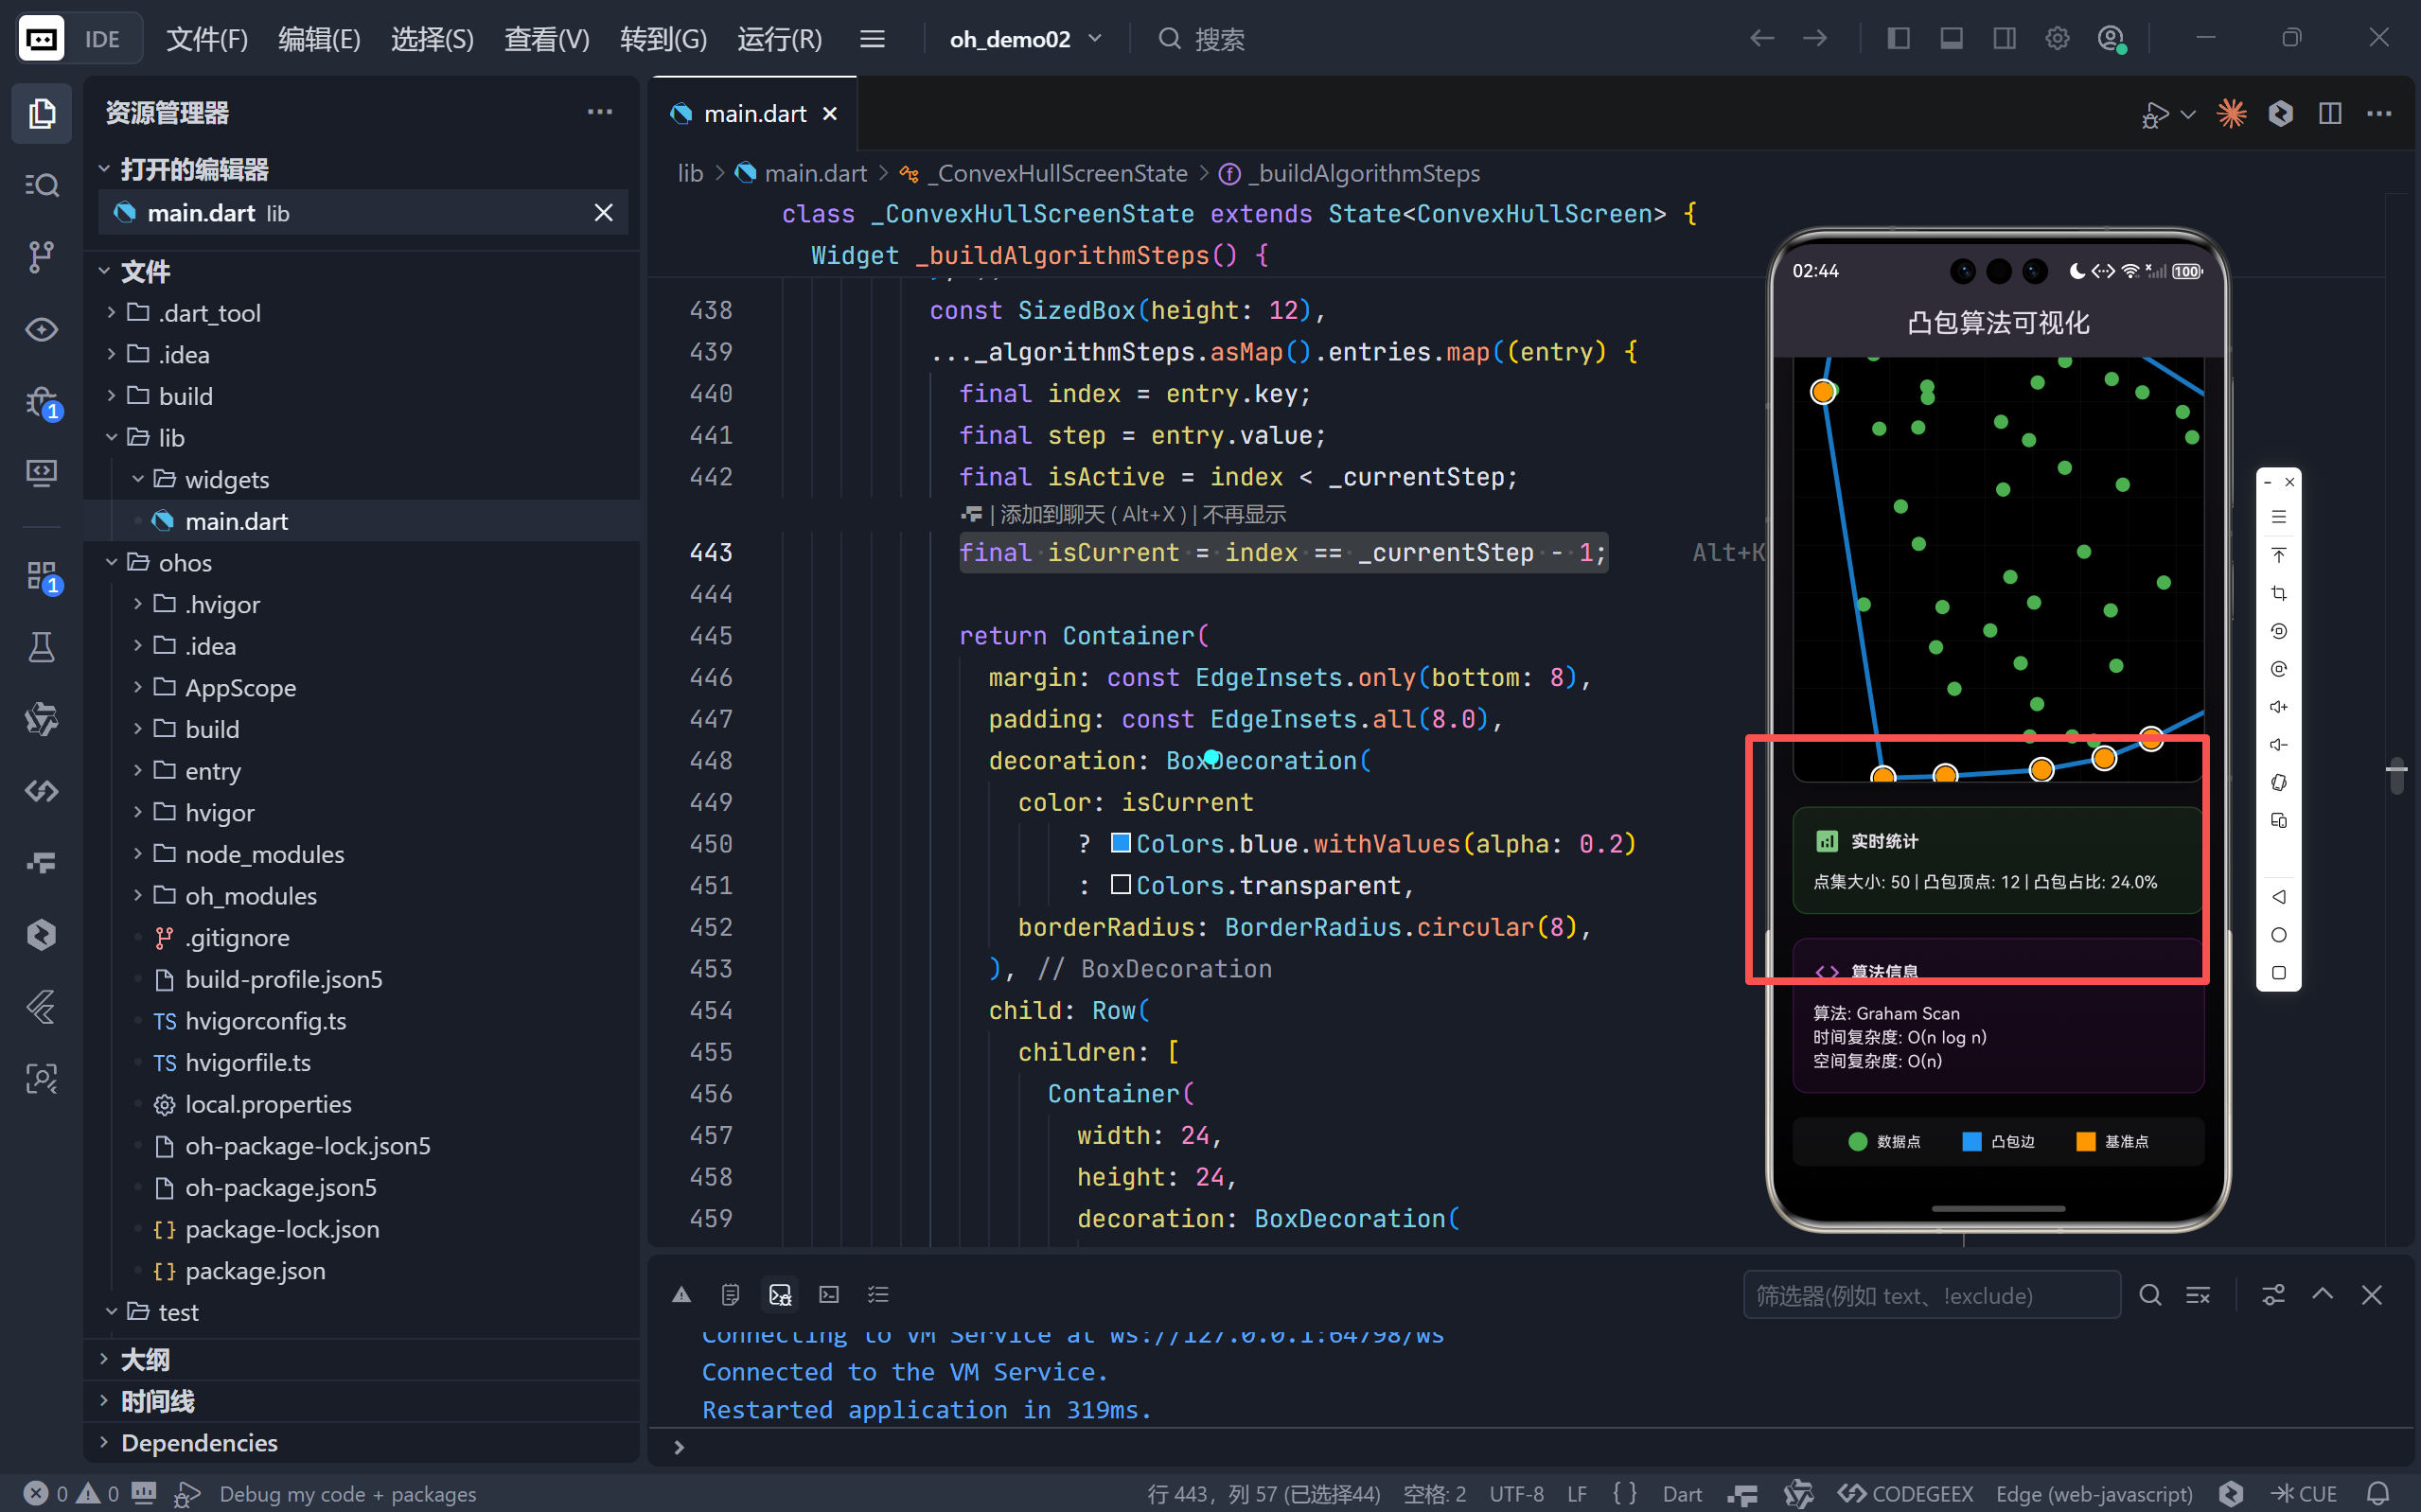Viewport: 2421px width, 1512px height.
Task: Open the 运行(R) menu
Action: pyautogui.click(x=779, y=39)
